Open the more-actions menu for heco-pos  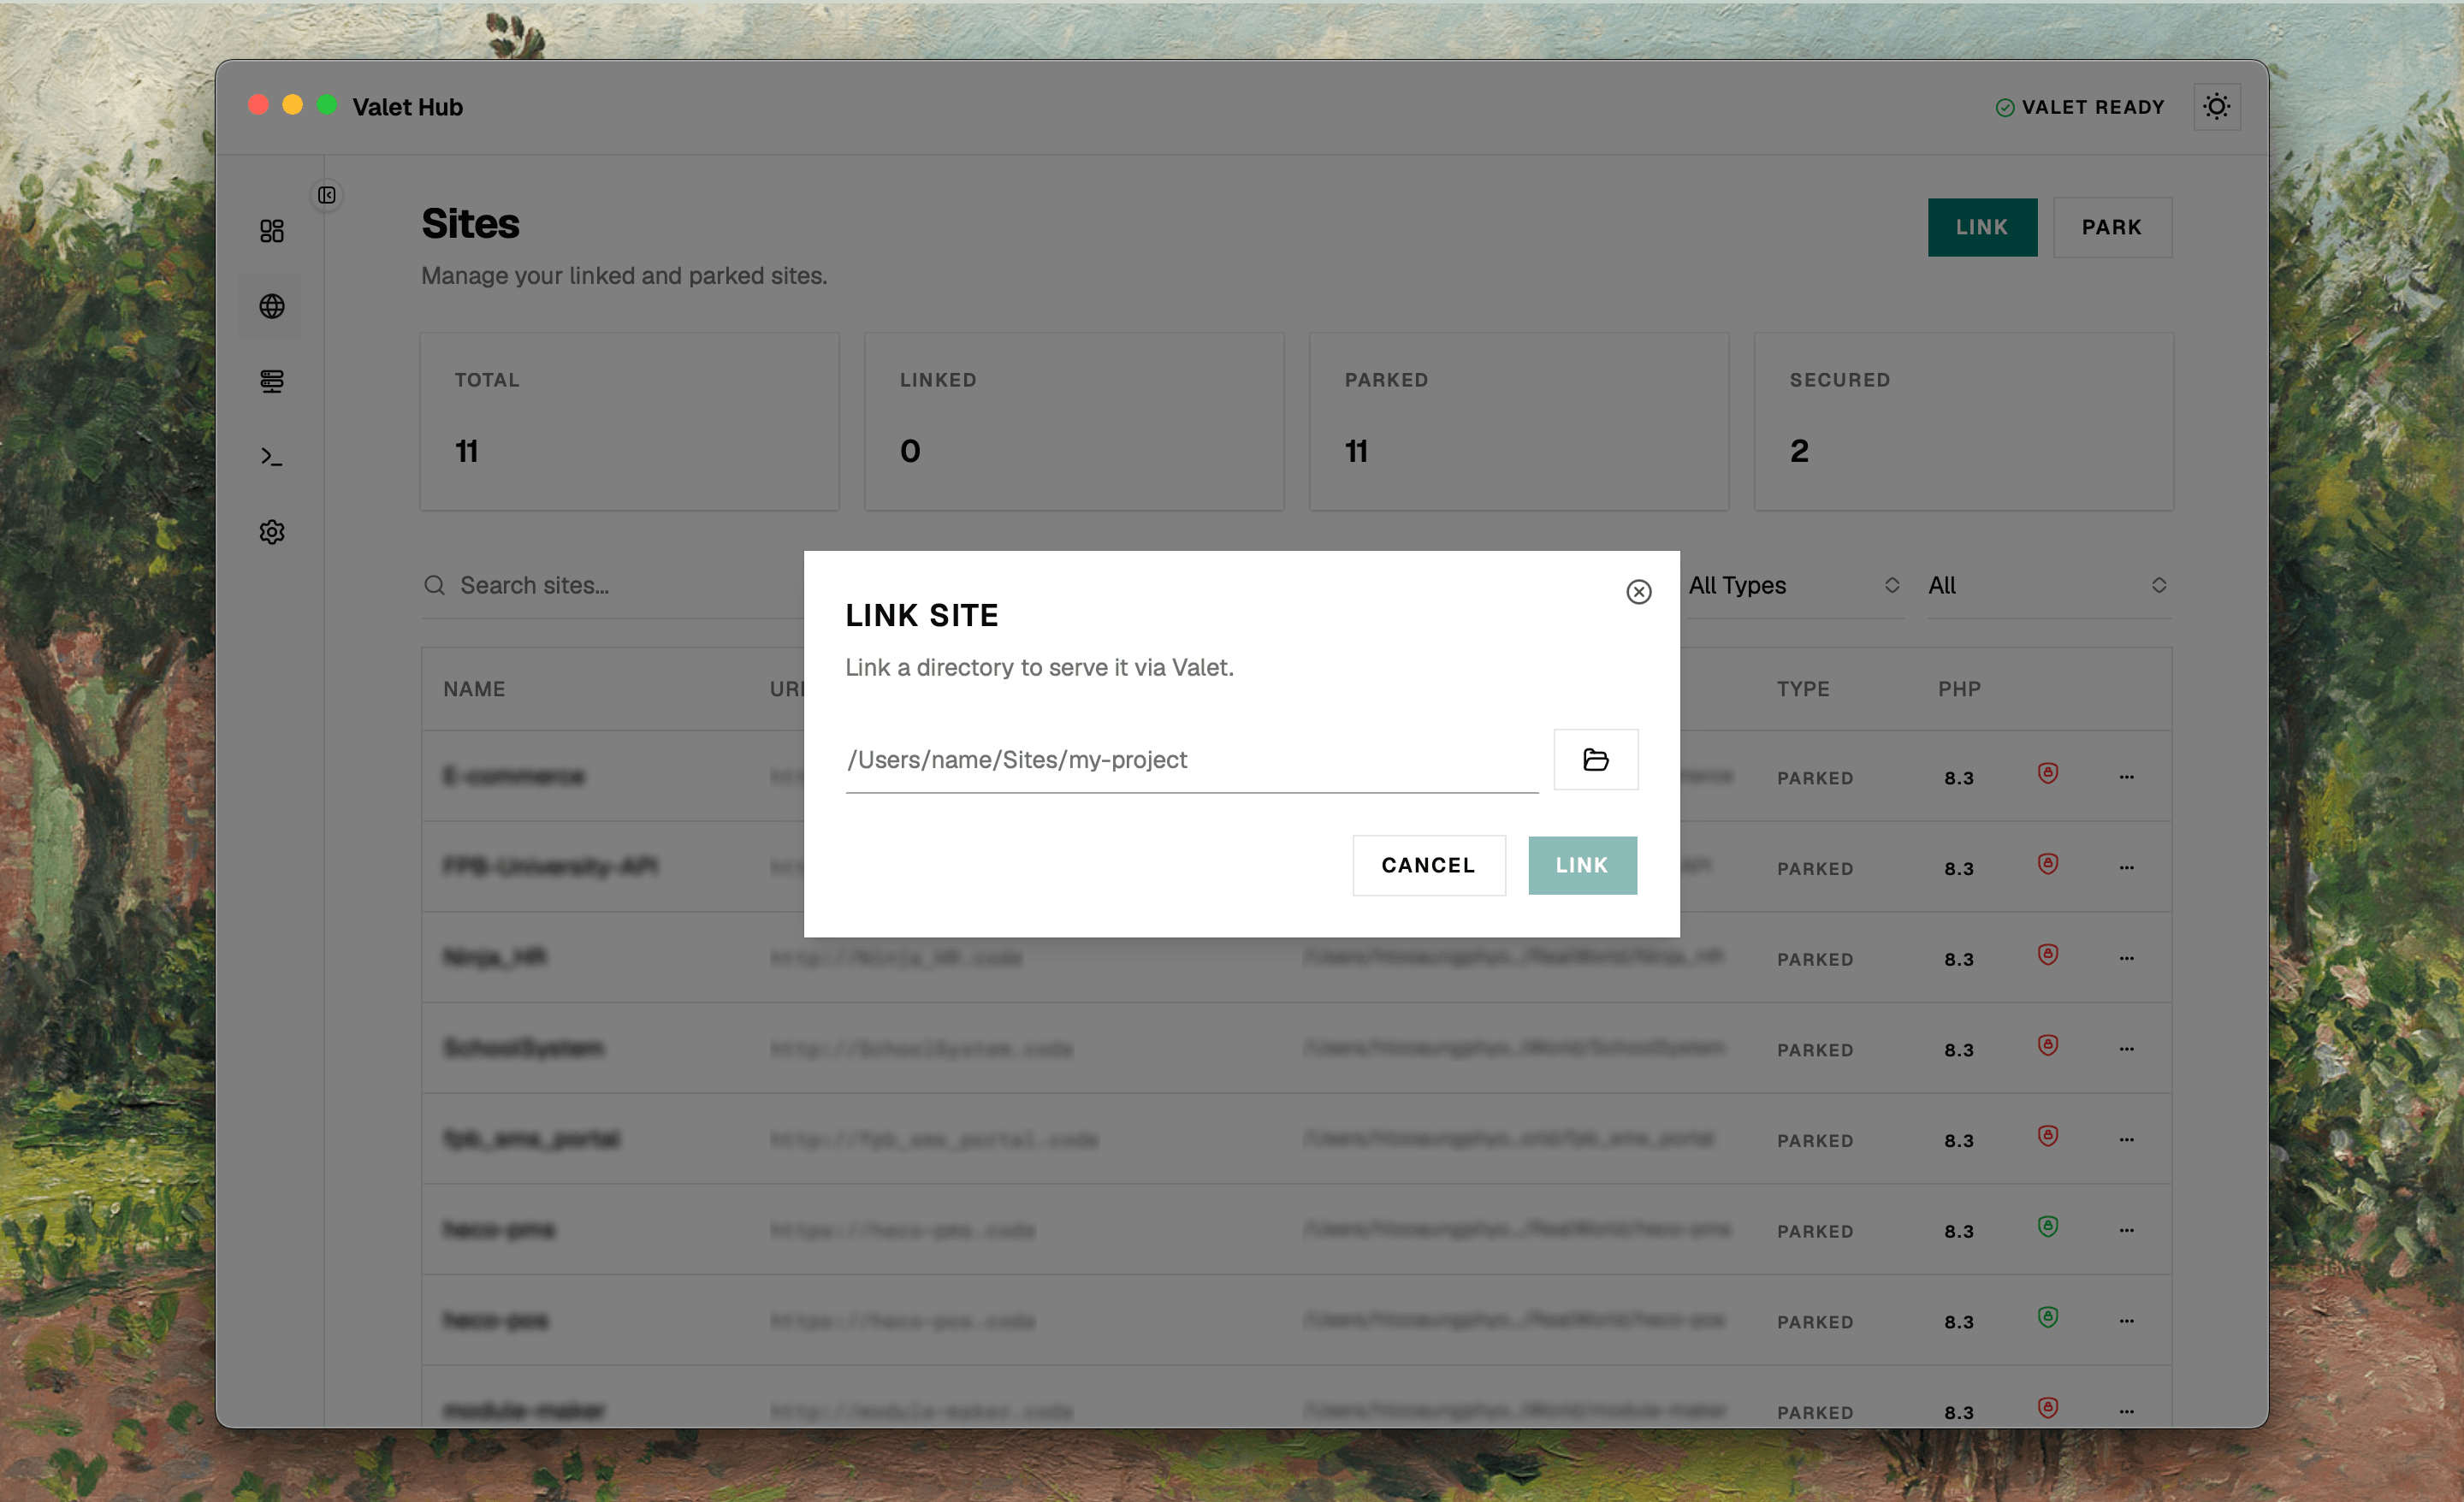(2127, 1321)
